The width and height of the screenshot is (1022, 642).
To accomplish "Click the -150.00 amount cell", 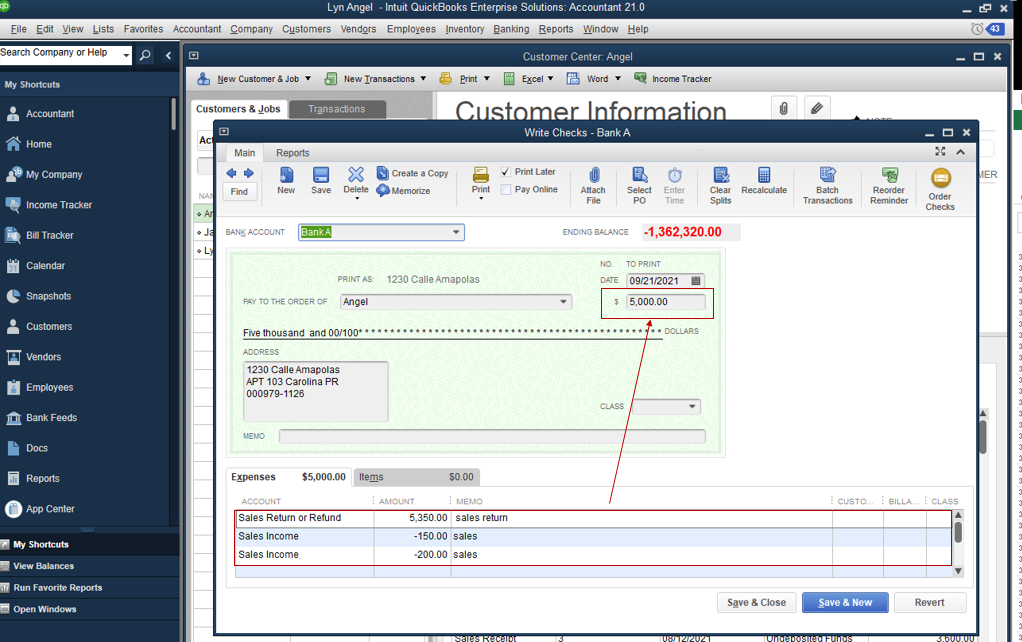I will pos(412,536).
